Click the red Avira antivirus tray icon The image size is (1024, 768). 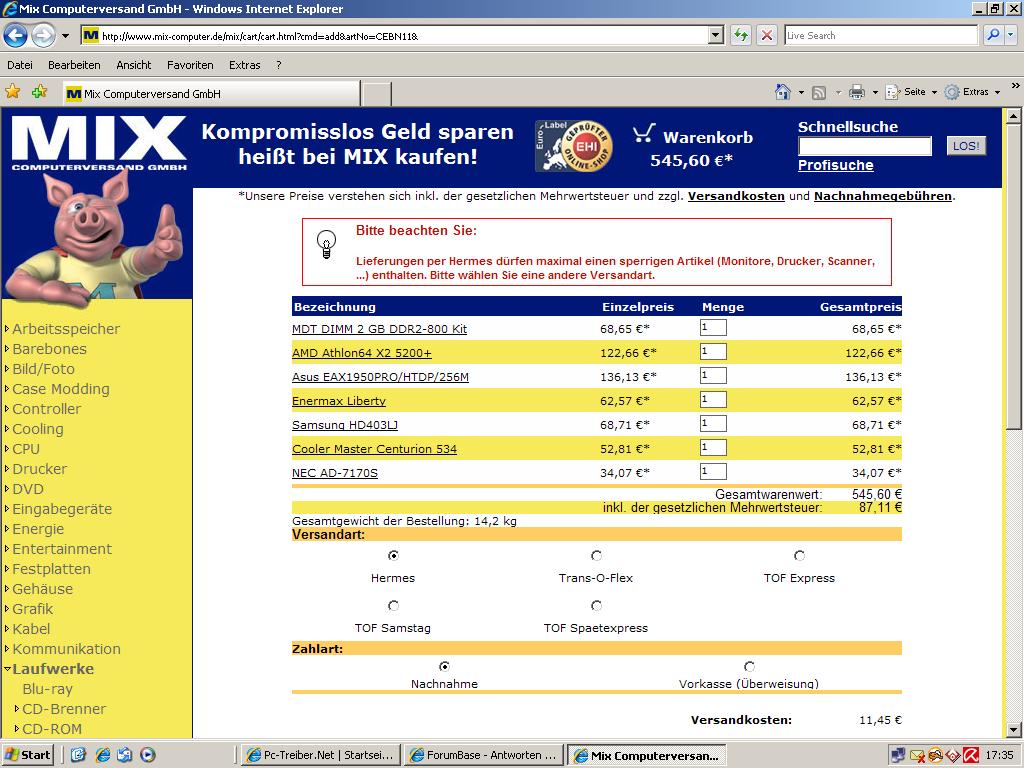click(x=970, y=756)
